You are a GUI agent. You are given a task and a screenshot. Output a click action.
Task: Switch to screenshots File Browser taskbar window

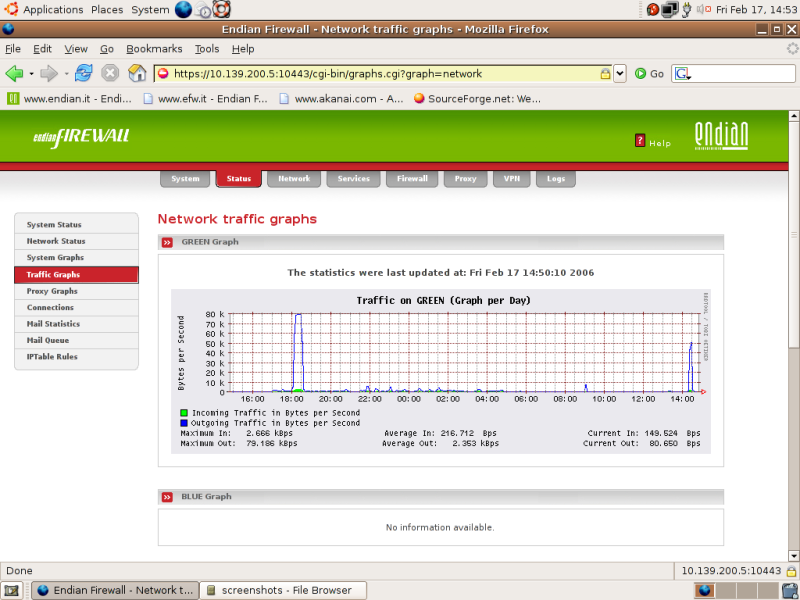pos(283,590)
